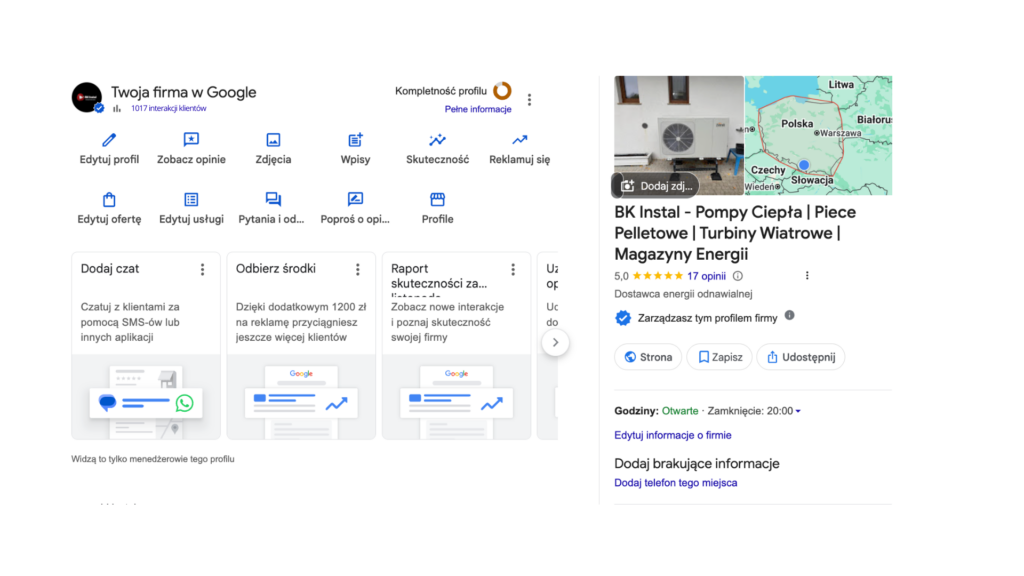Open the 17 opinii reviews link
Screen dimensions: 1024x576
(x=706, y=276)
